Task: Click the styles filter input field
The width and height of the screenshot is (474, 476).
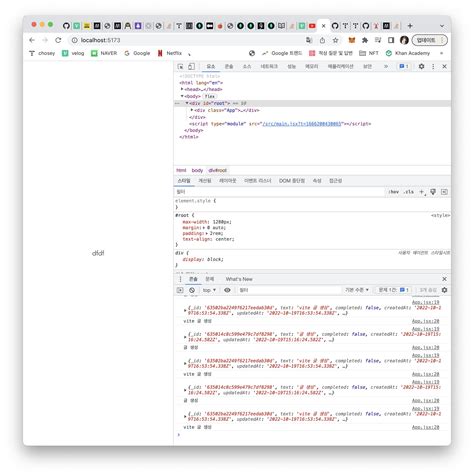Action: [279, 192]
